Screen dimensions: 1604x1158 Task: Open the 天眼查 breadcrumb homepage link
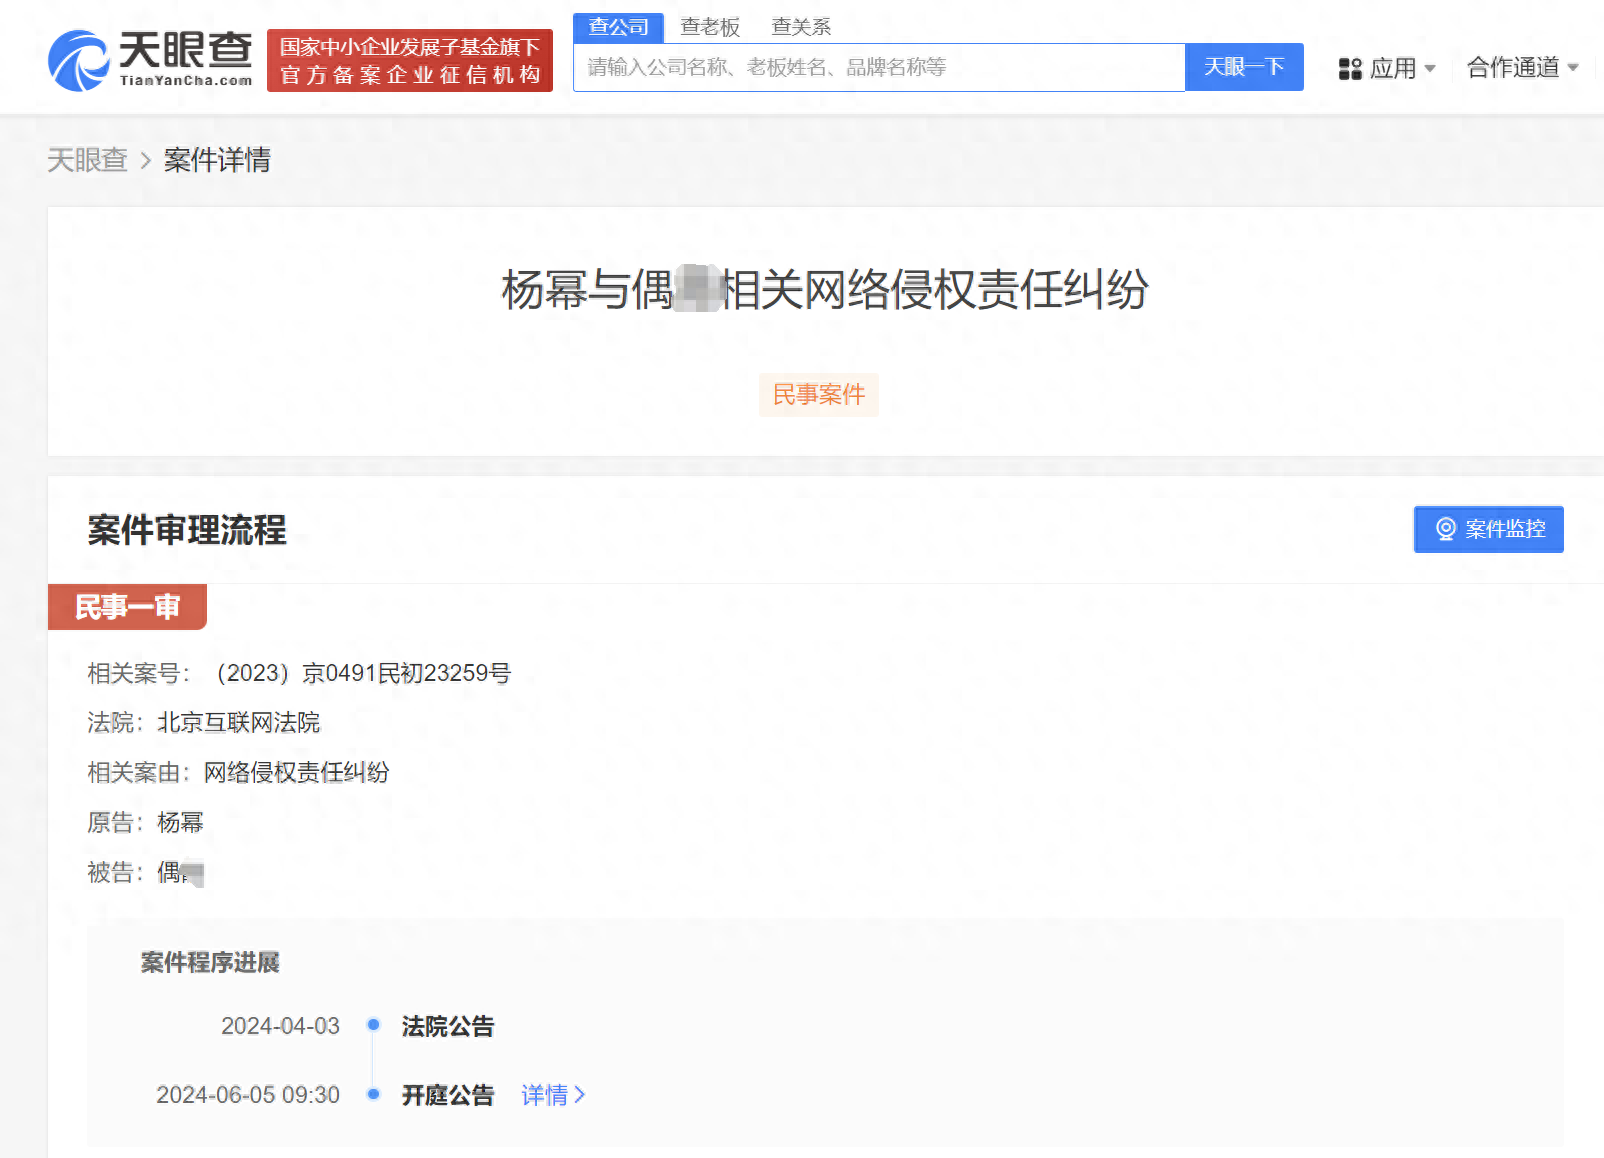[x=87, y=161]
